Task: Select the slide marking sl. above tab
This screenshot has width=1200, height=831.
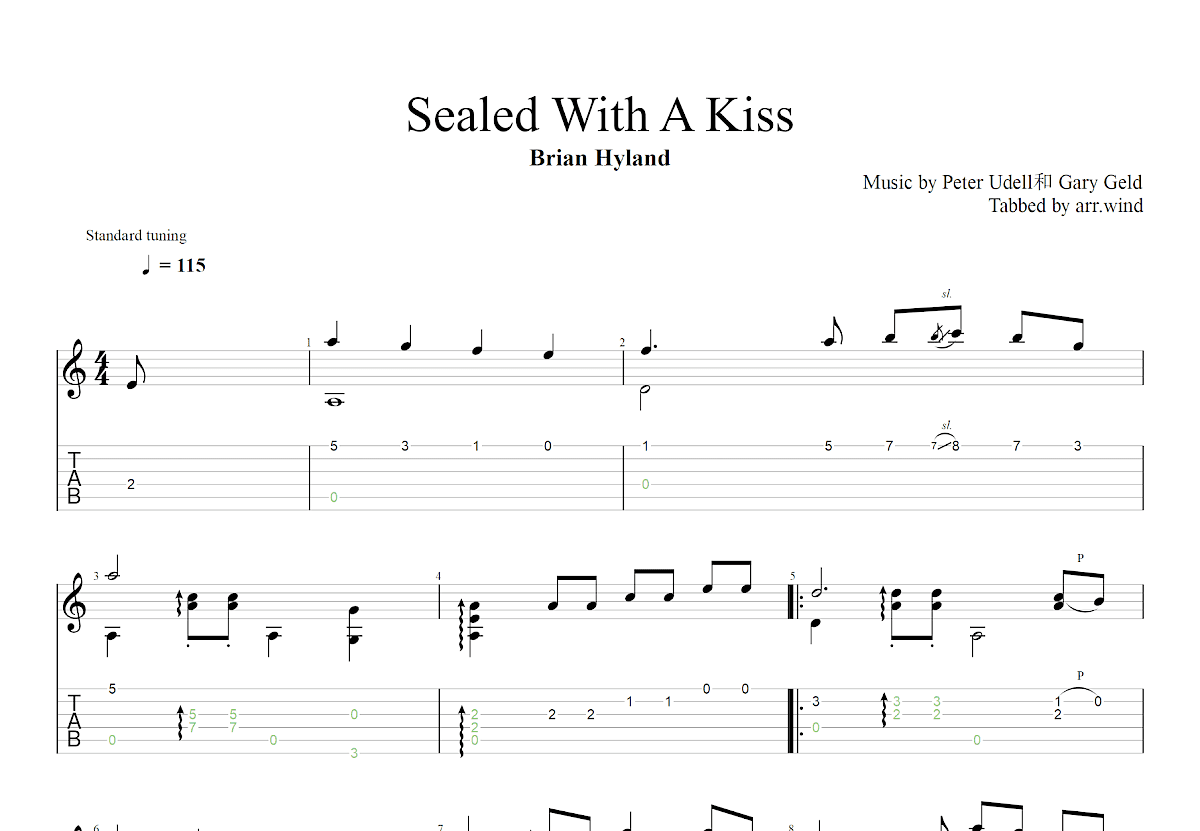Action: [946, 425]
